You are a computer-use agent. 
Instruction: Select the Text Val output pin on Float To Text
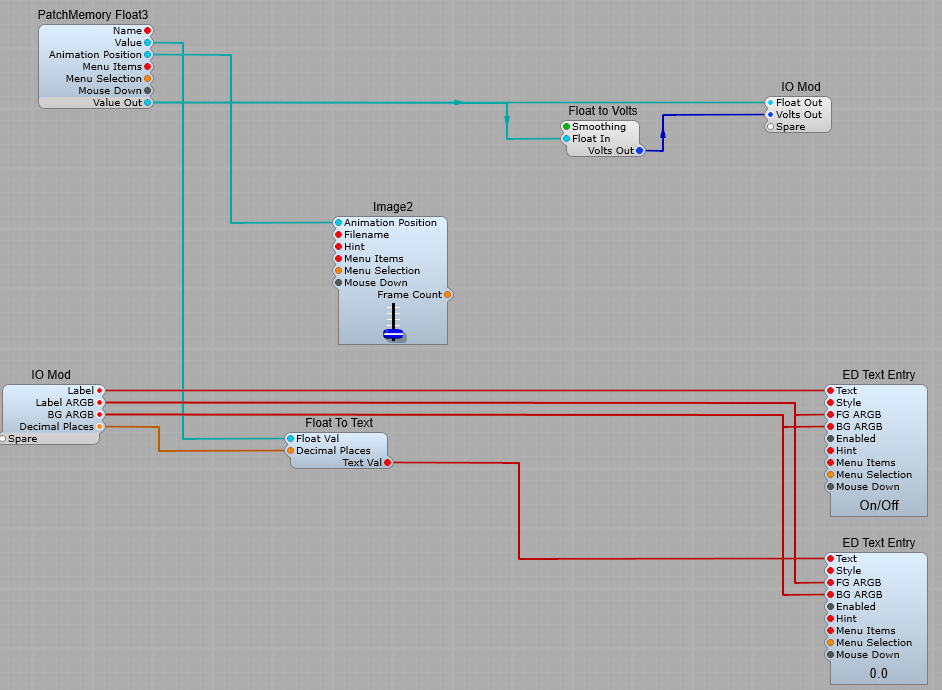tap(388, 463)
